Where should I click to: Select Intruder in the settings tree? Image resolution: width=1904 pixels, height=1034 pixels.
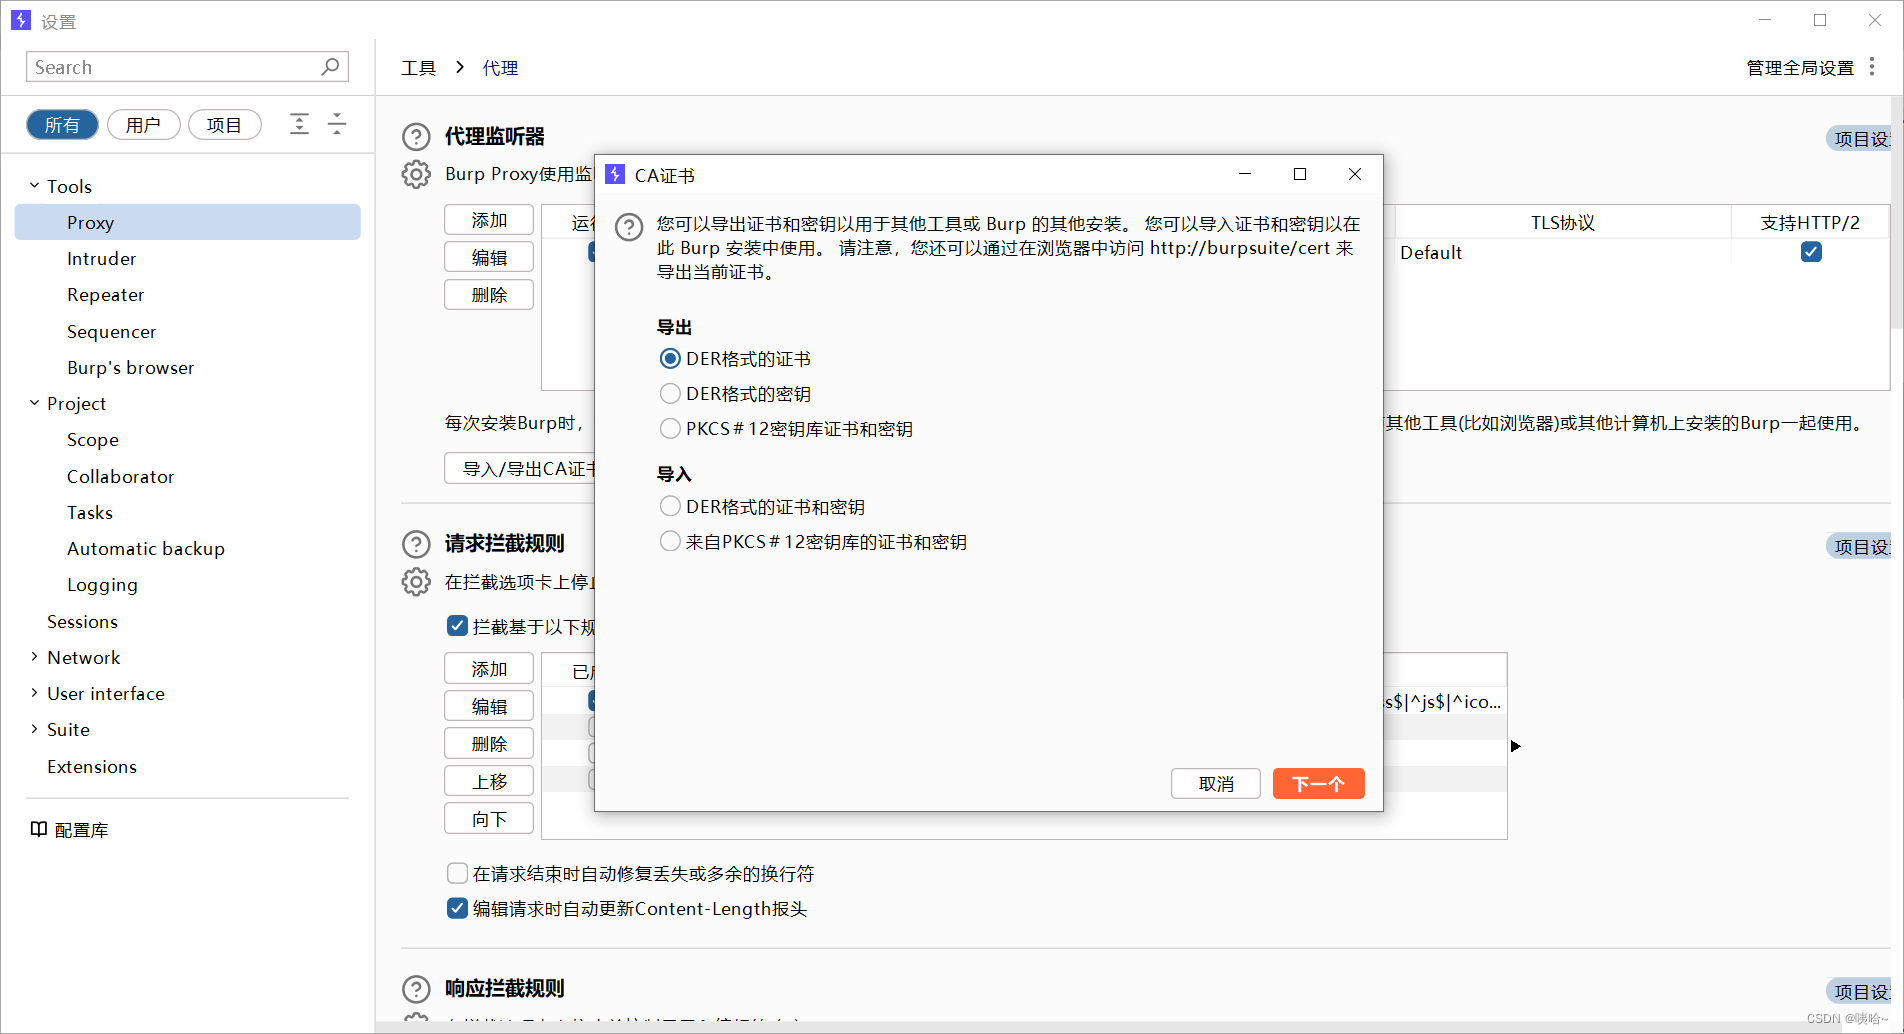point(101,258)
